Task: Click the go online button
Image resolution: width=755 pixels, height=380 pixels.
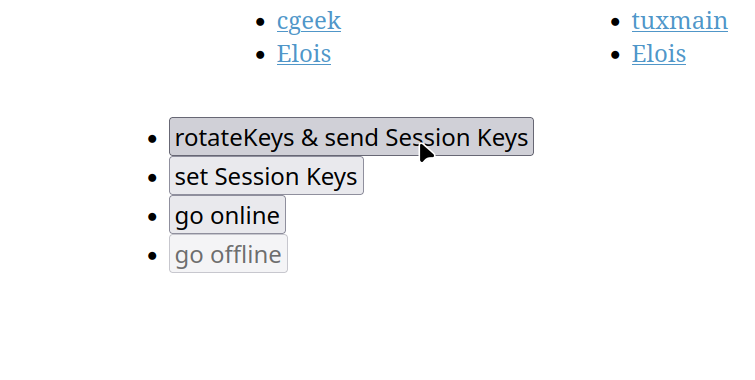Action: (227, 215)
